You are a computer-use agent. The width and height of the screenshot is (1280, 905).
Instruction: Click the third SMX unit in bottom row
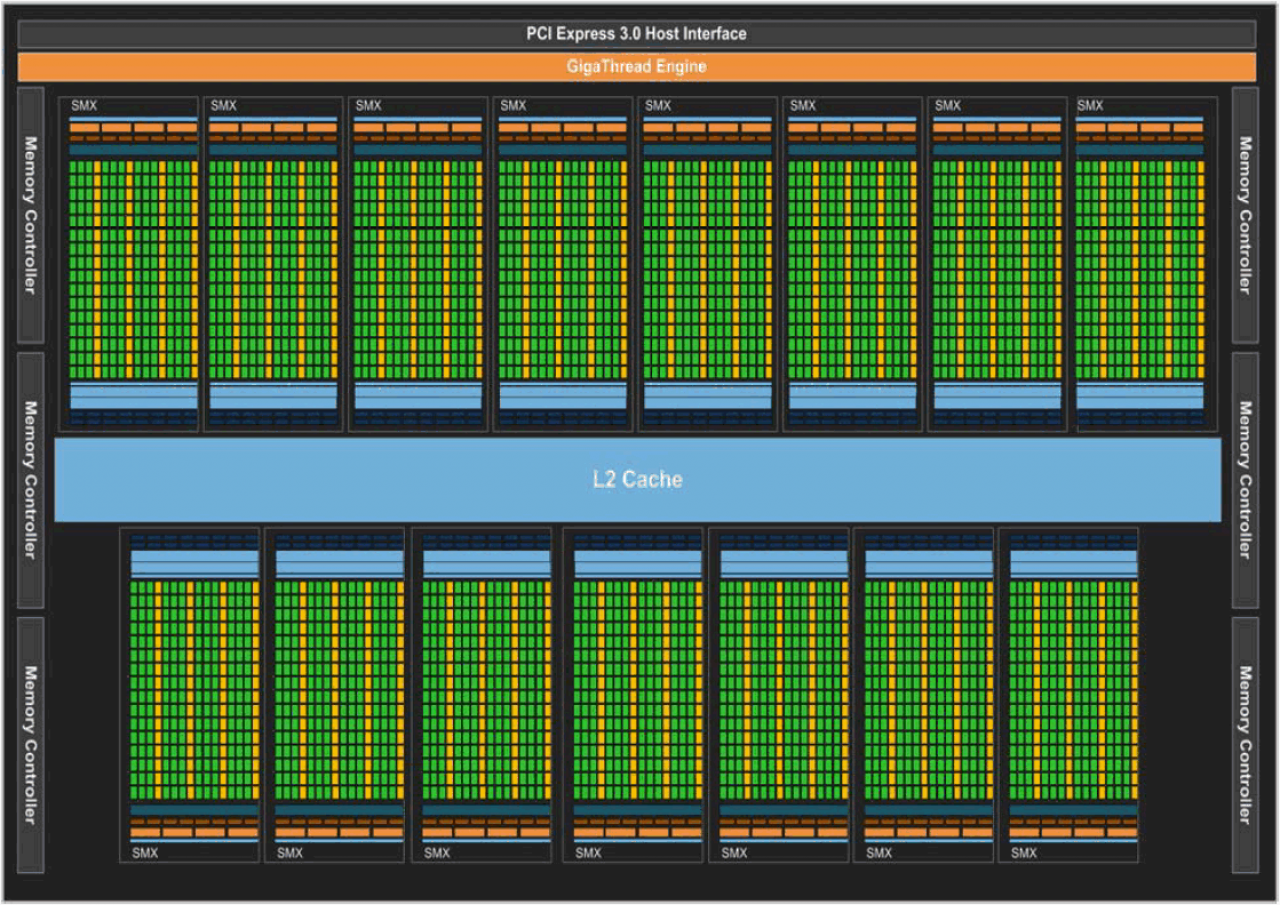pos(482,695)
